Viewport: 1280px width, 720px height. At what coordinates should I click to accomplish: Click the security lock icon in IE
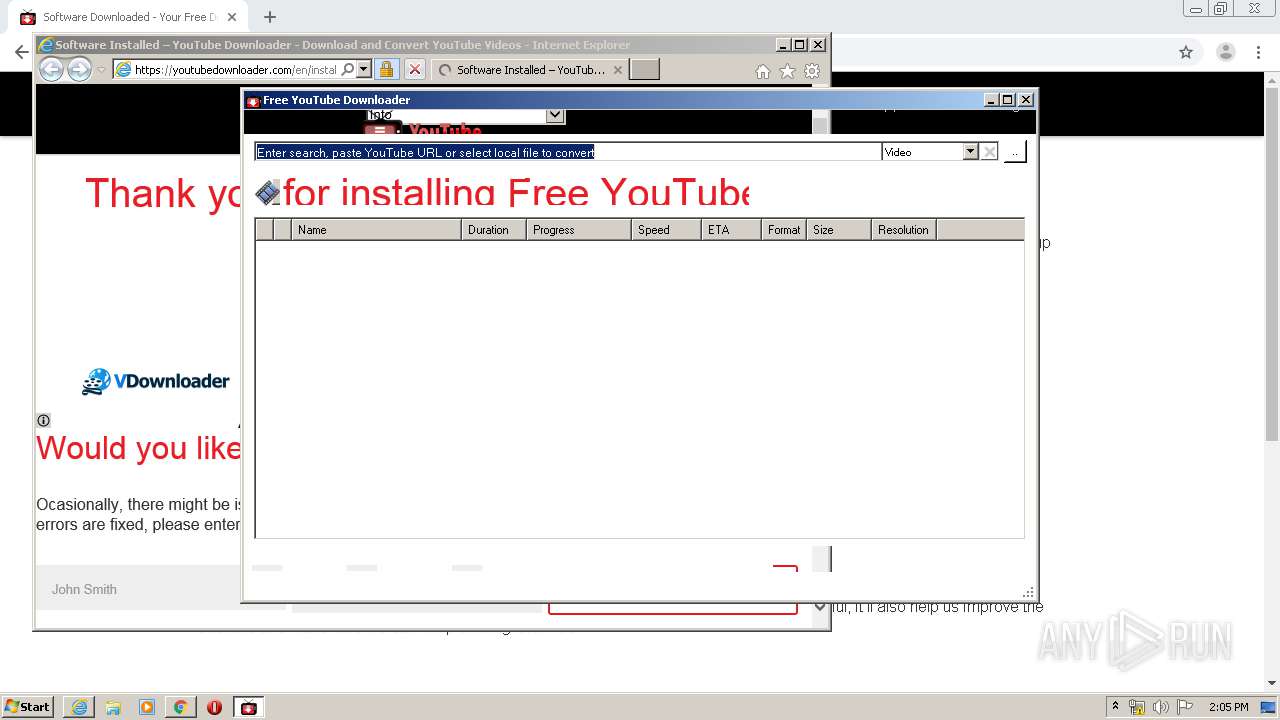(387, 69)
